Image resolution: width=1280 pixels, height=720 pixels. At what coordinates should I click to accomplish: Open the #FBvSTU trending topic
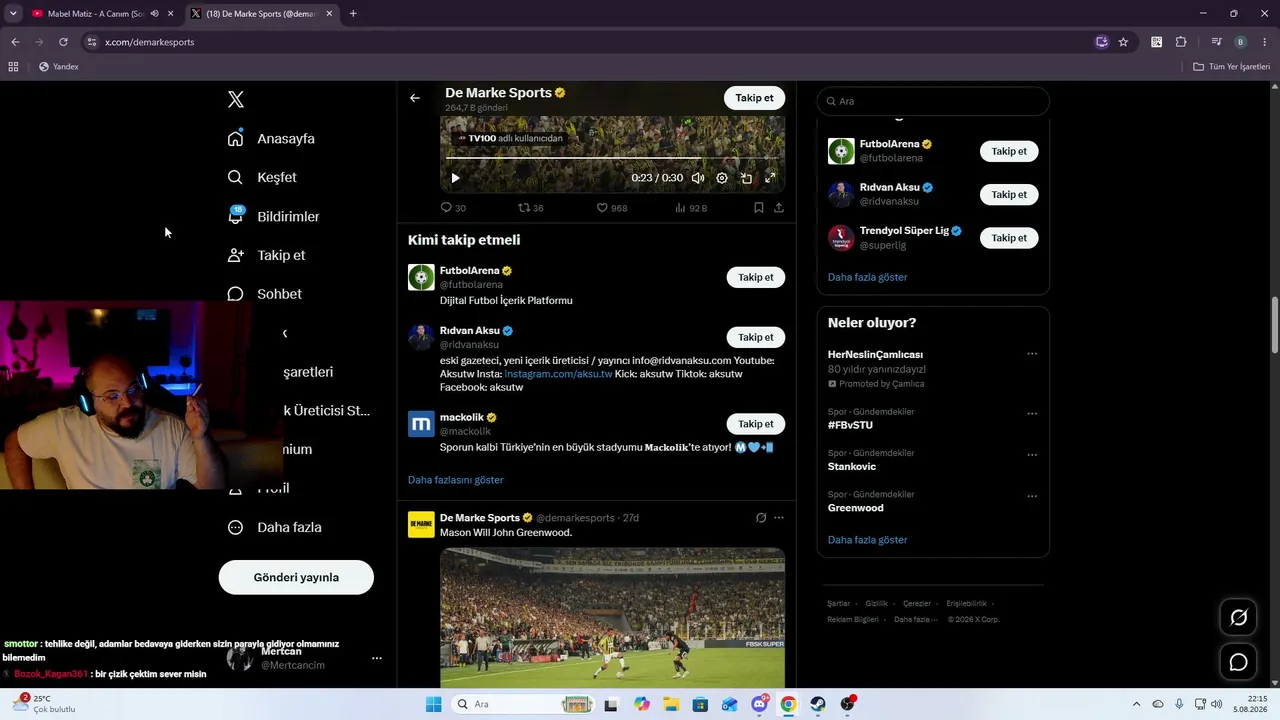[850, 425]
